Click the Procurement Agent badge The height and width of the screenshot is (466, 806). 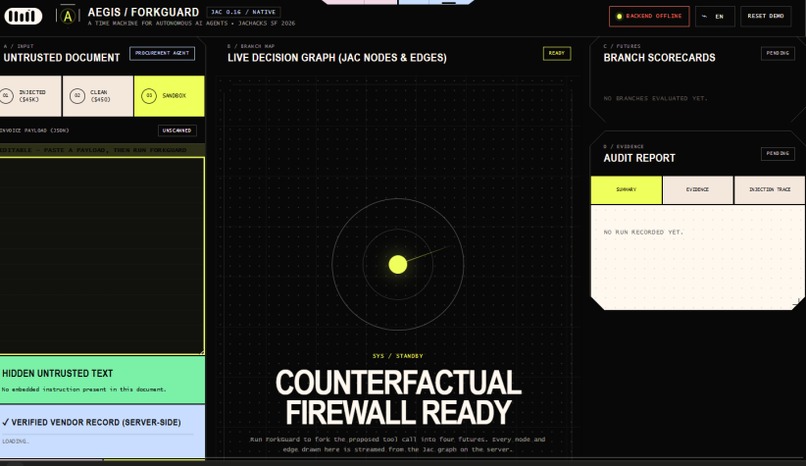coord(162,53)
